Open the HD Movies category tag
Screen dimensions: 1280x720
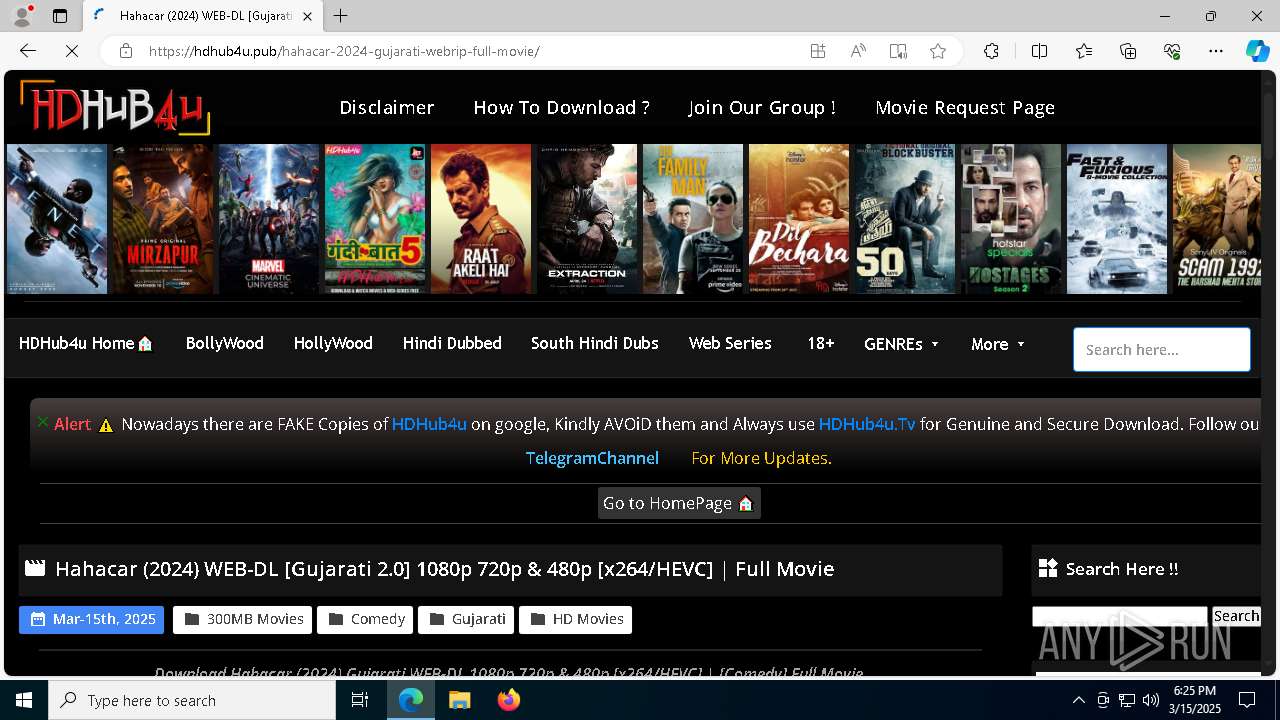coord(575,619)
